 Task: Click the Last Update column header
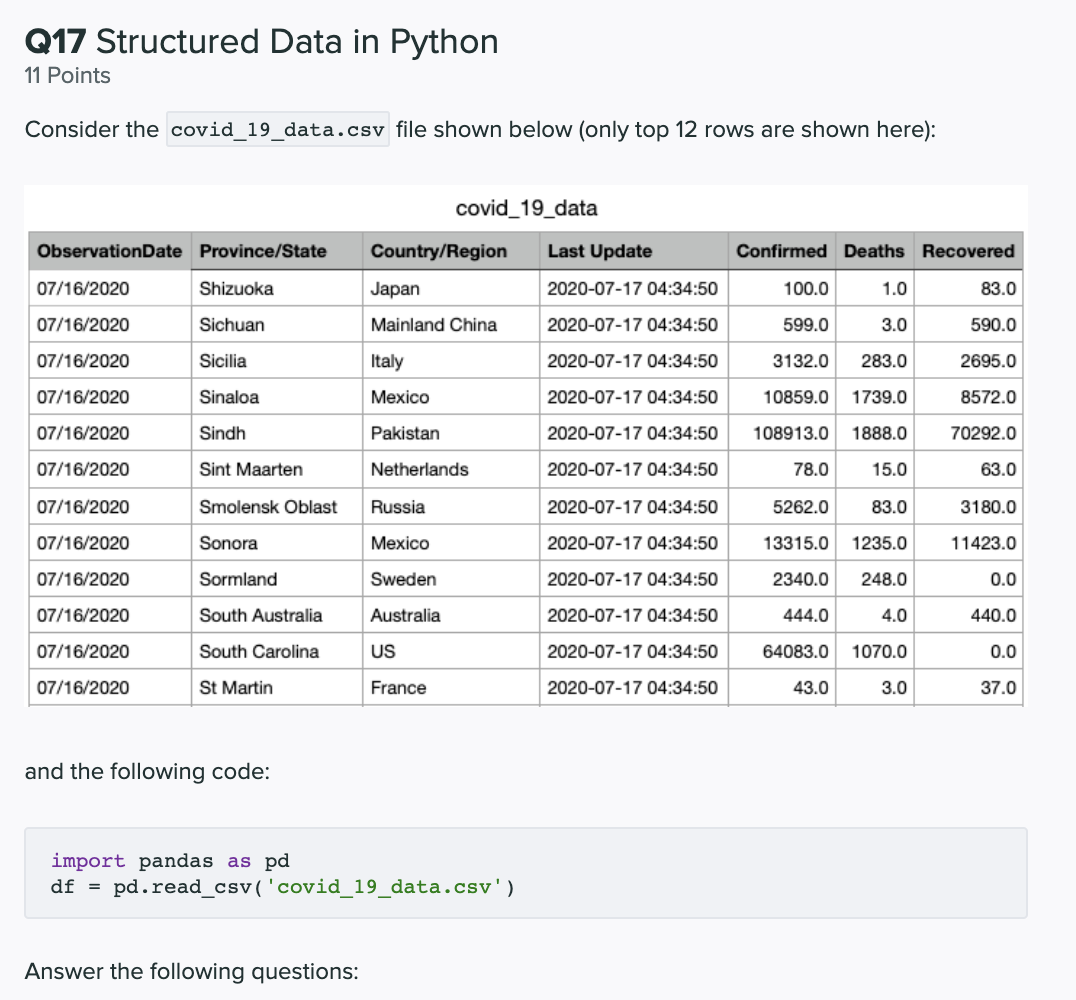(x=589, y=251)
